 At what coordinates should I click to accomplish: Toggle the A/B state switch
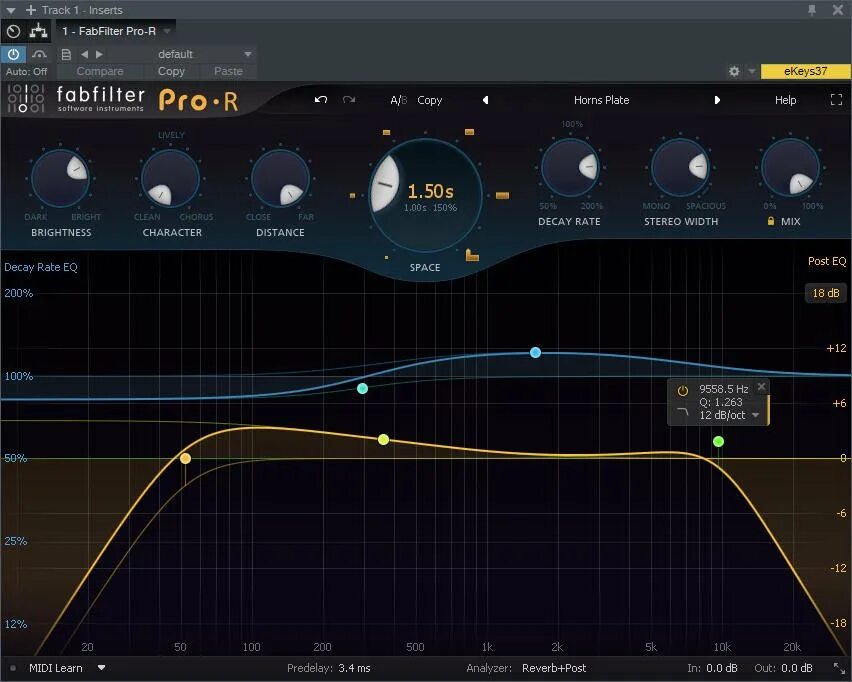(398, 100)
